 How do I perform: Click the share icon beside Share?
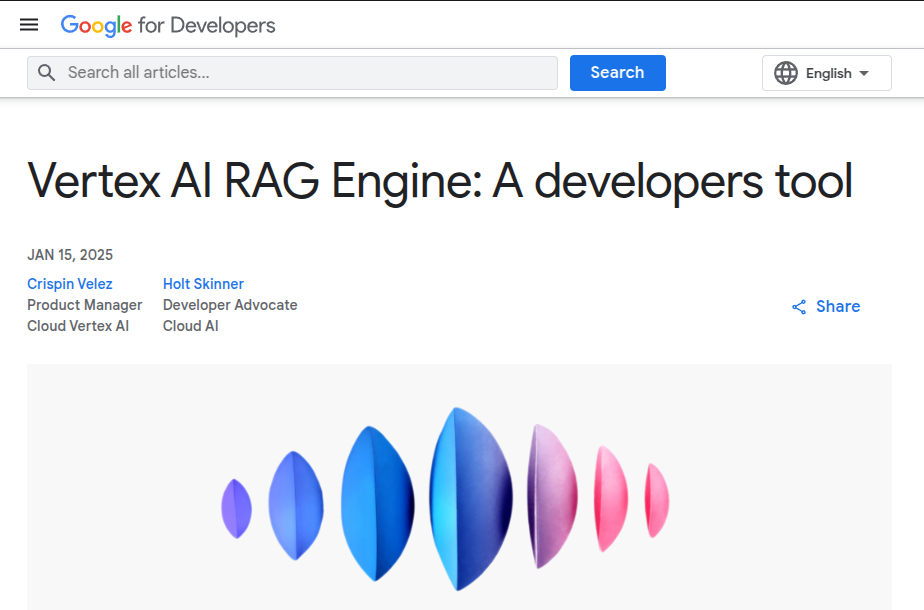799,307
